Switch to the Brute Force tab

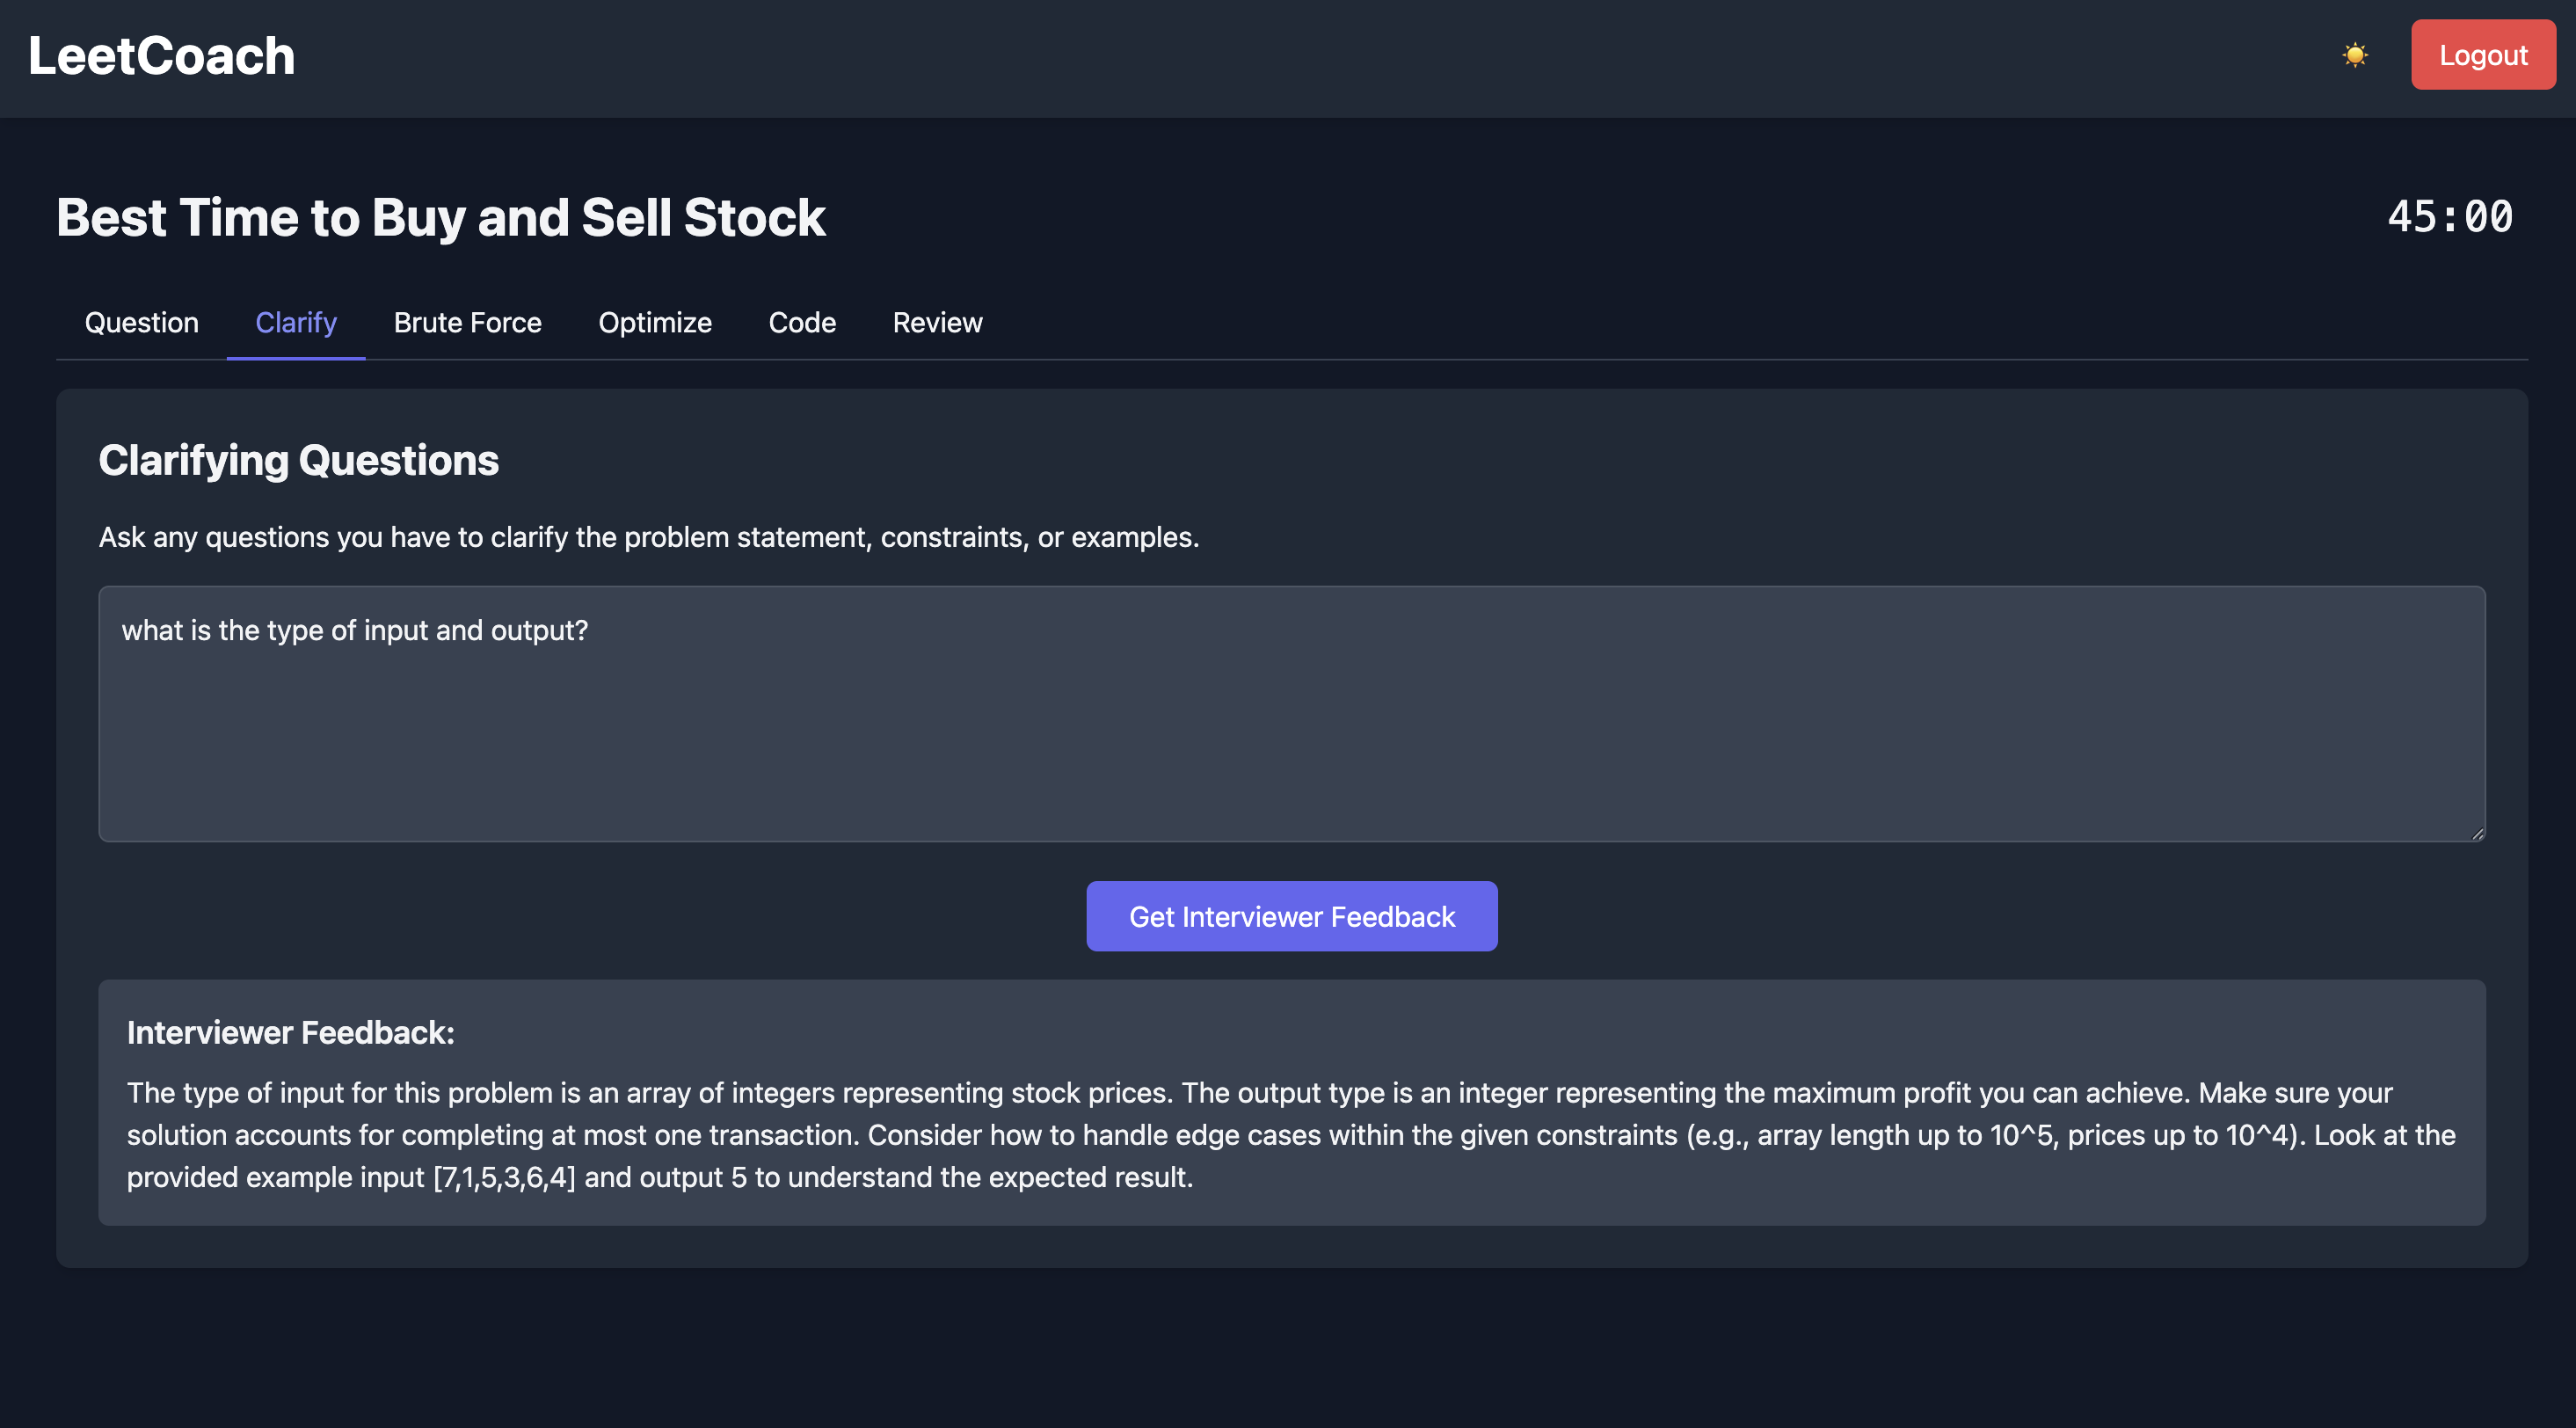[467, 323]
